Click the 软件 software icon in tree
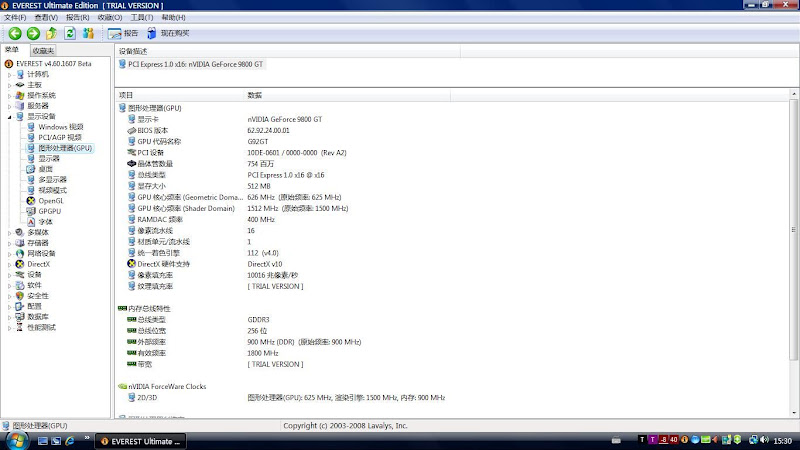Viewport: 800px width, 450px height. click(x=19, y=285)
